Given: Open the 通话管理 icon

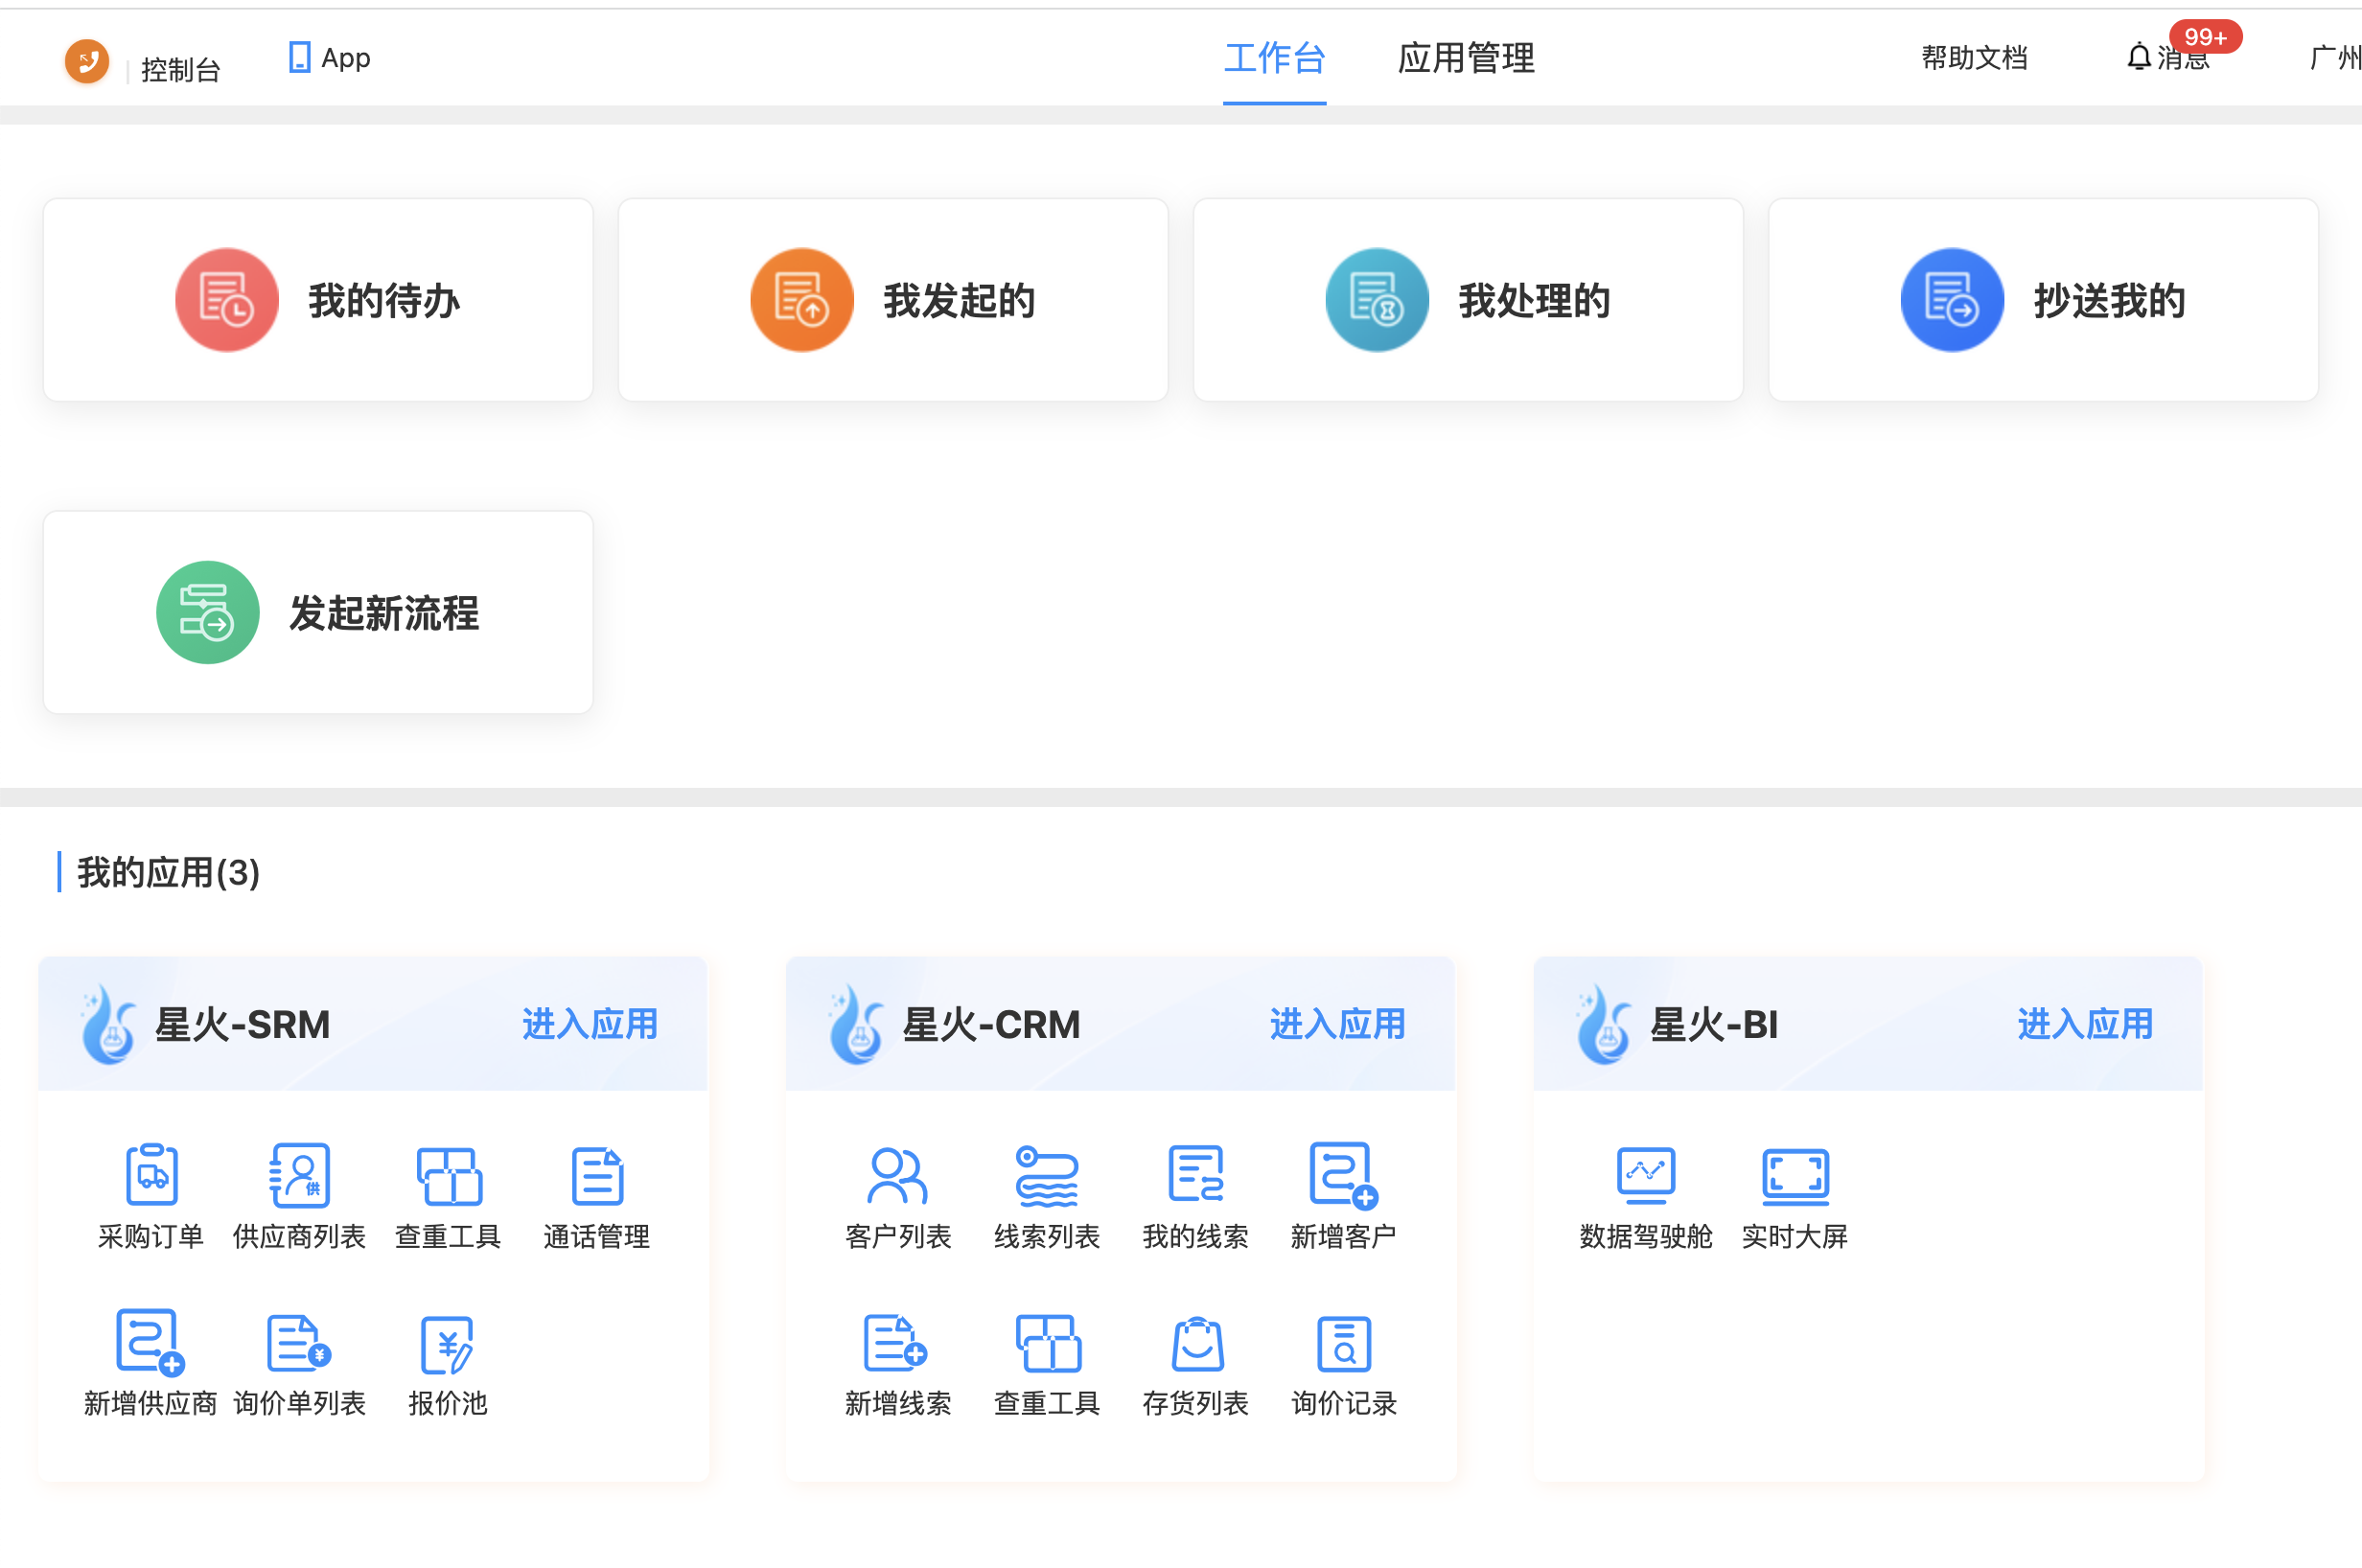Looking at the screenshot, I should [597, 1176].
